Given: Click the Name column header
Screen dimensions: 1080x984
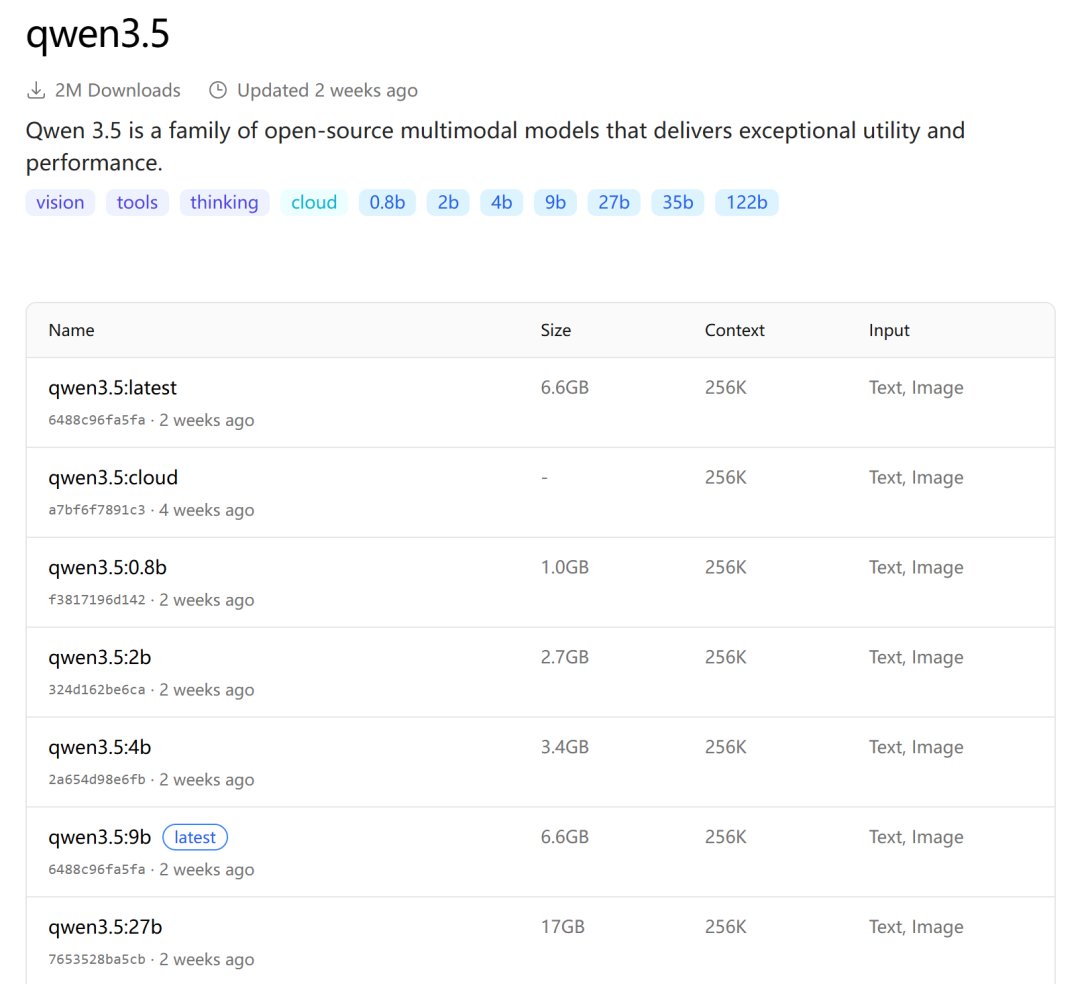Looking at the screenshot, I should click(x=72, y=330).
